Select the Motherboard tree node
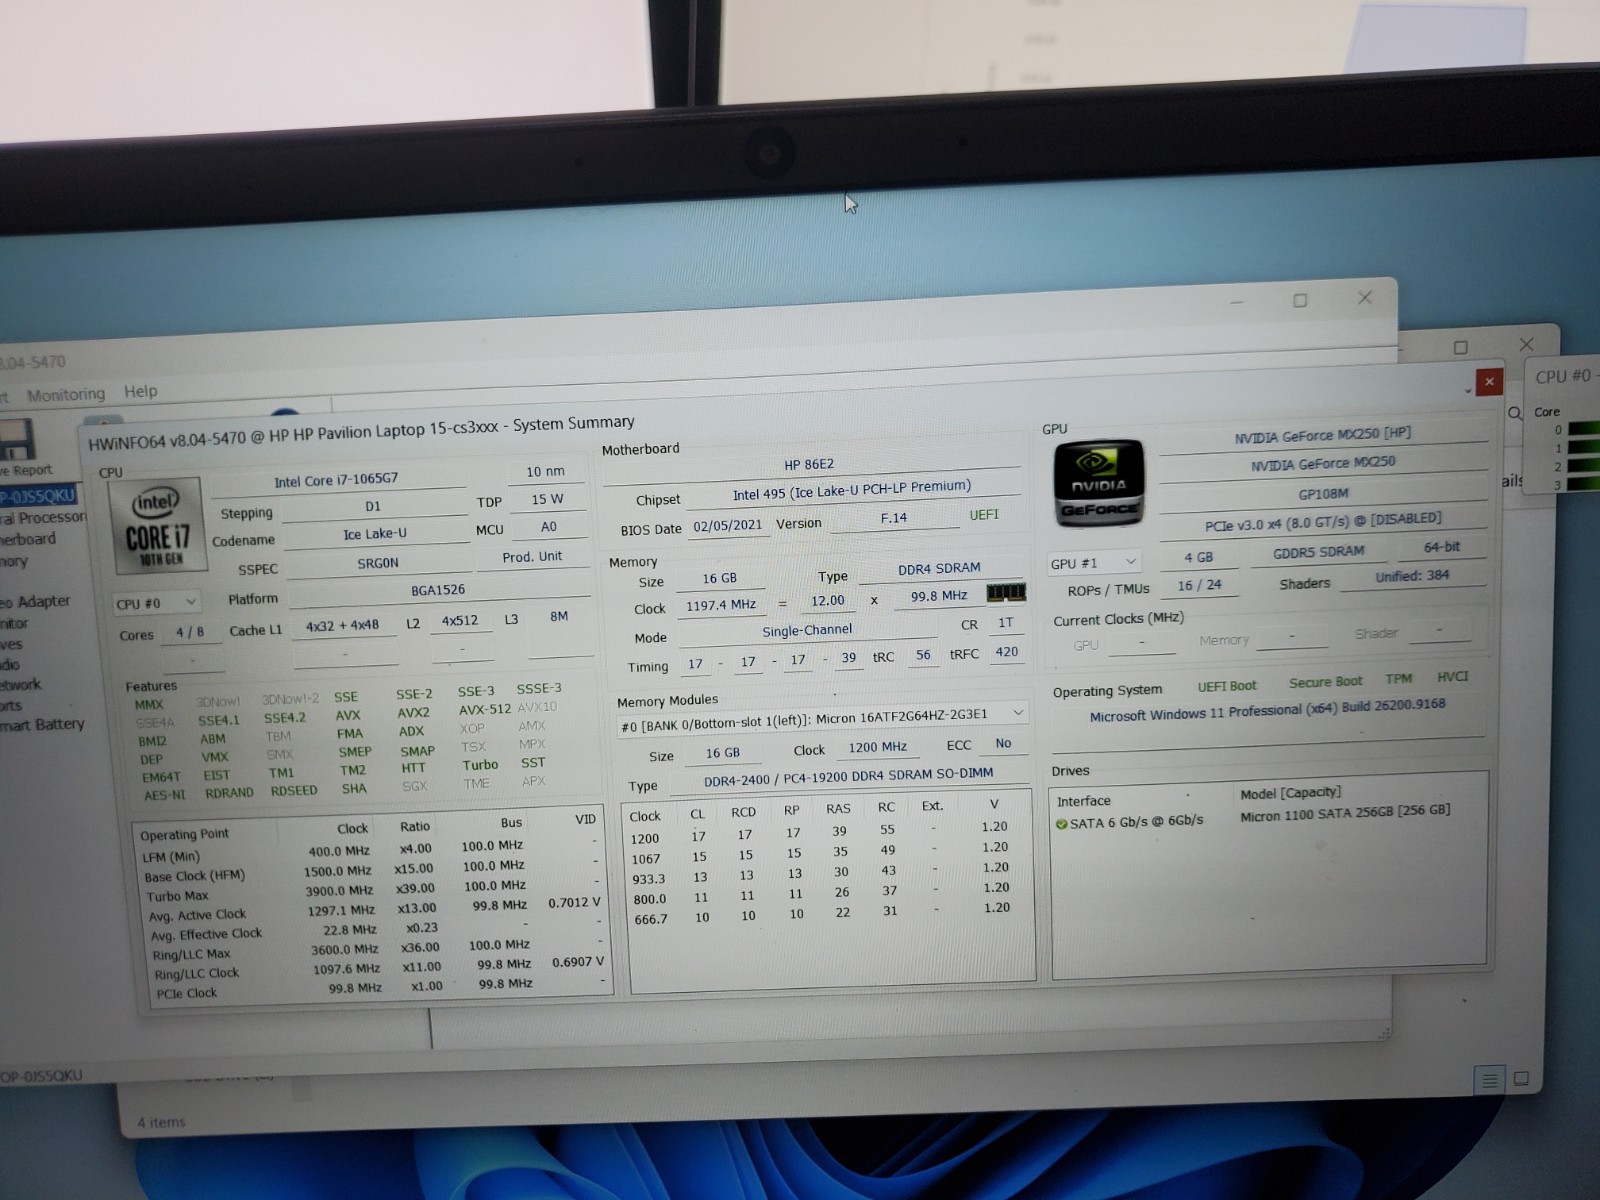This screenshot has width=1600, height=1200. coord(28,539)
